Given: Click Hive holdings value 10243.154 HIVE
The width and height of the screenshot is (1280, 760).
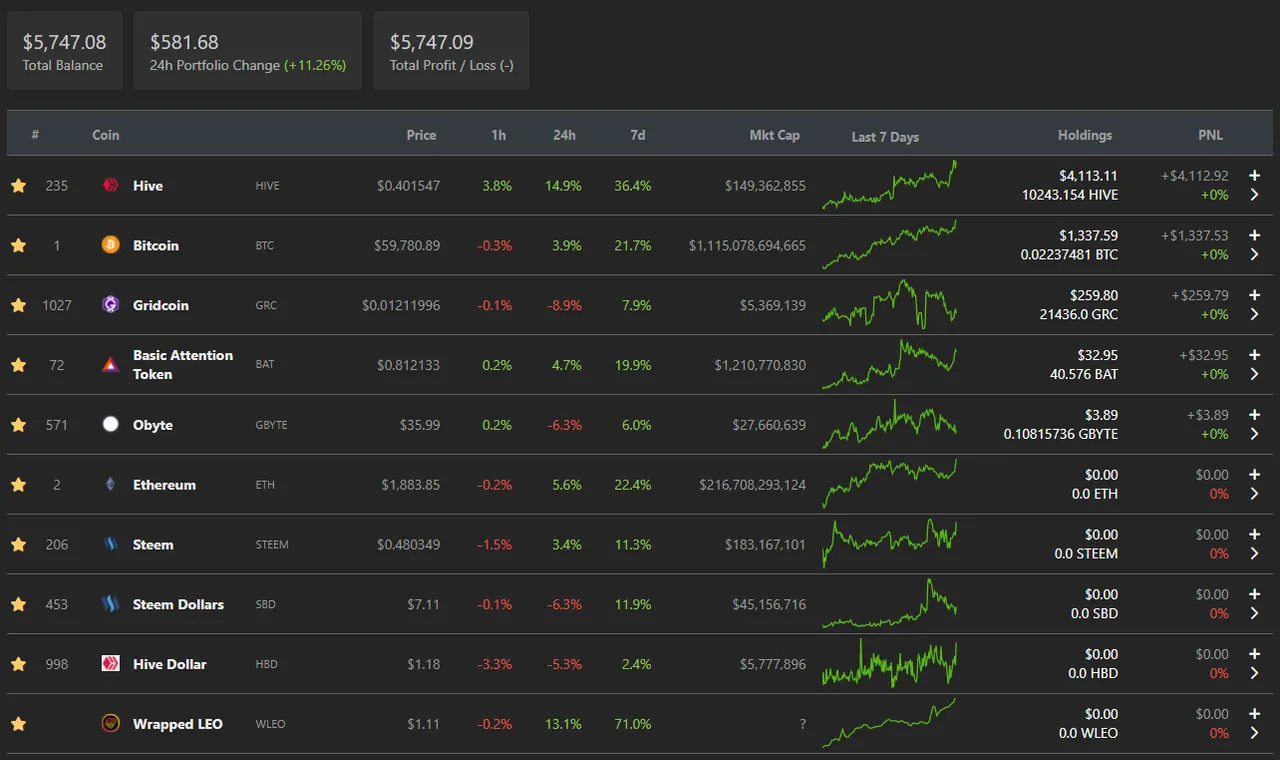Looking at the screenshot, I should coord(1070,195).
